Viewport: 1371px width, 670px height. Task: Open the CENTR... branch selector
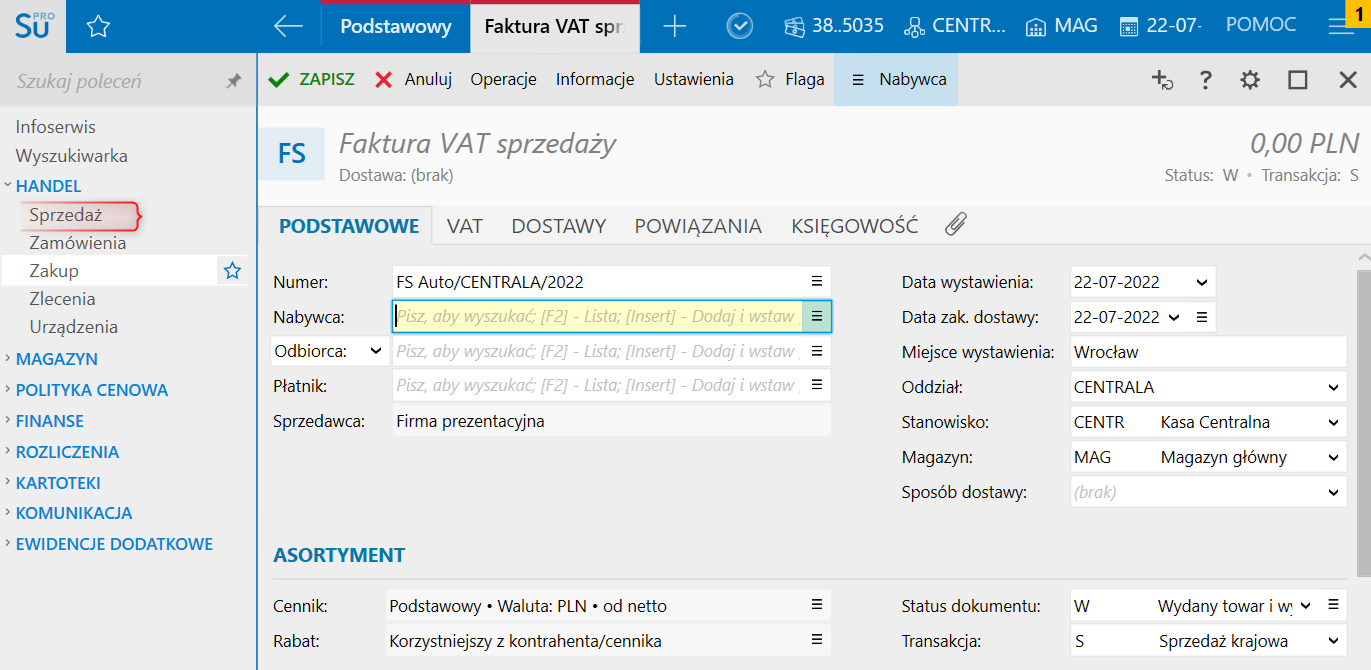point(954,26)
